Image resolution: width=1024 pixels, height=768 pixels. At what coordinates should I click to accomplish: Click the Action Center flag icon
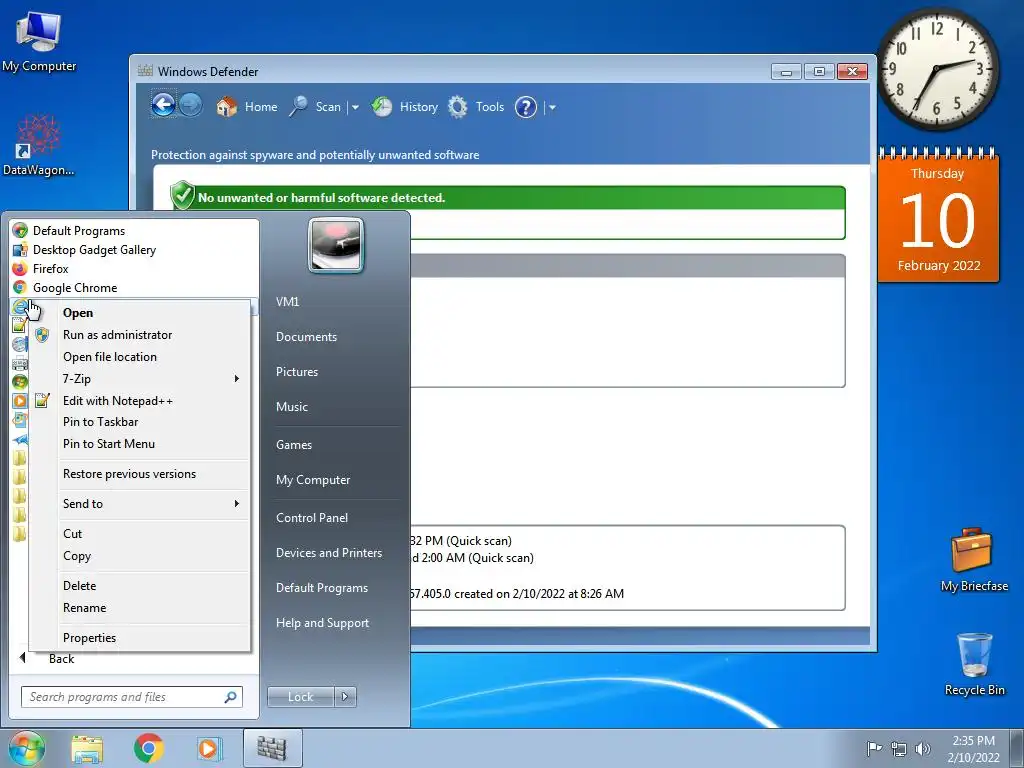[873, 748]
